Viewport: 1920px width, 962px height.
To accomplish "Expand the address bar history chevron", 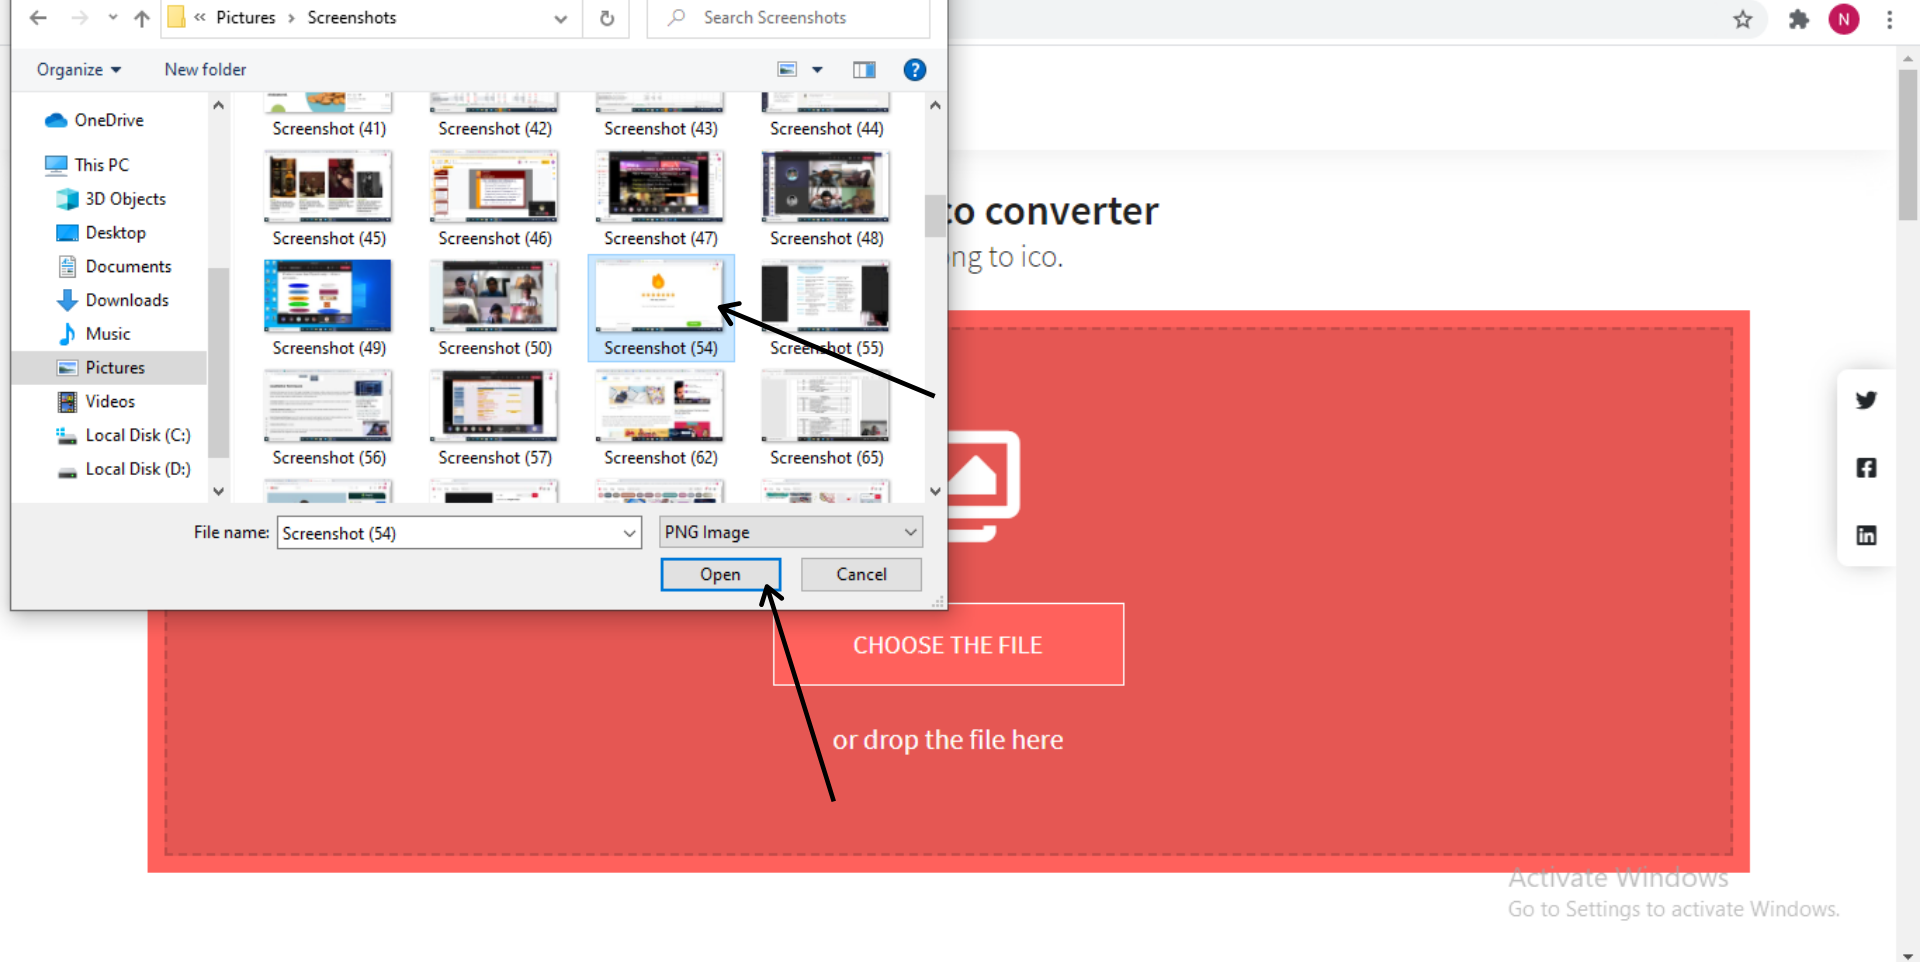I will (560, 18).
